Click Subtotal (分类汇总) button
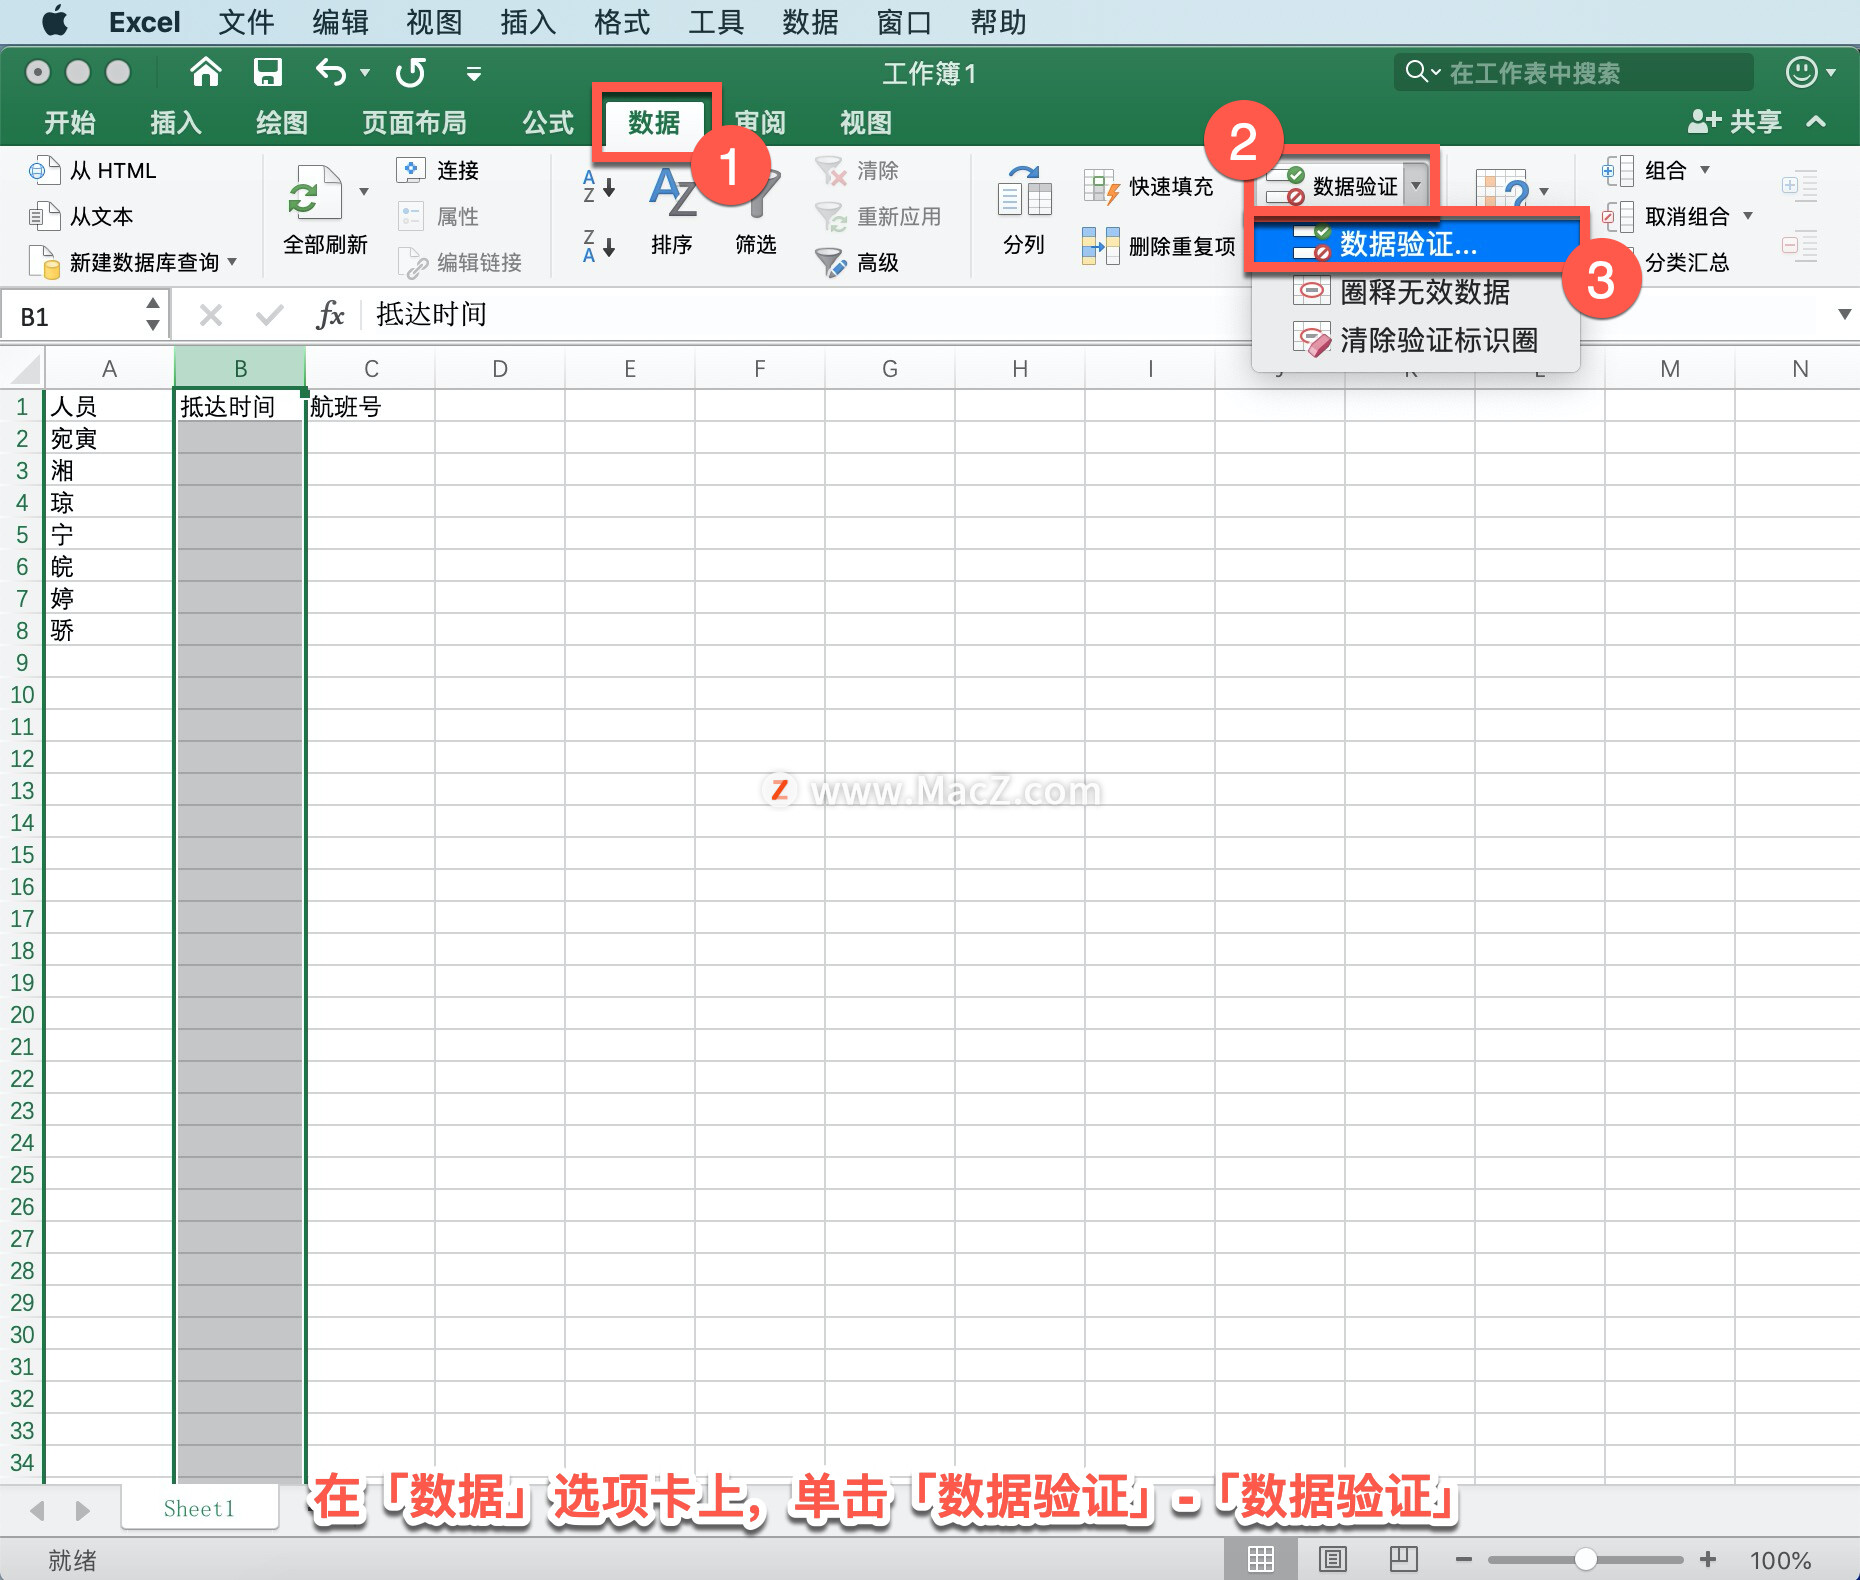This screenshot has height=1580, width=1860. coord(1687,262)
